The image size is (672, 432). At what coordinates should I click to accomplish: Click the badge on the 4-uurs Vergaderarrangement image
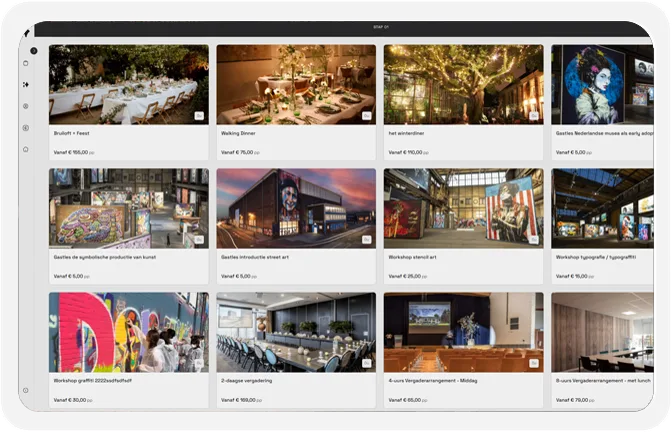(x=534, y=363)
